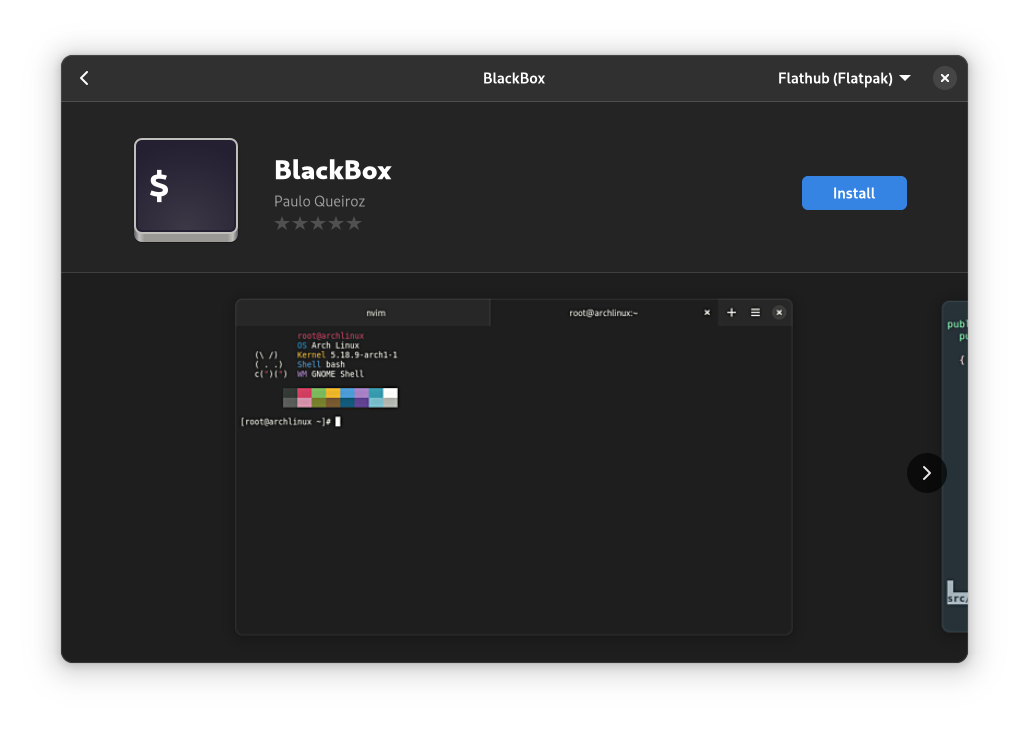Select the nvim tab in the screenshot
Screen dimensions: 1029x730
(x=375, y=312)
